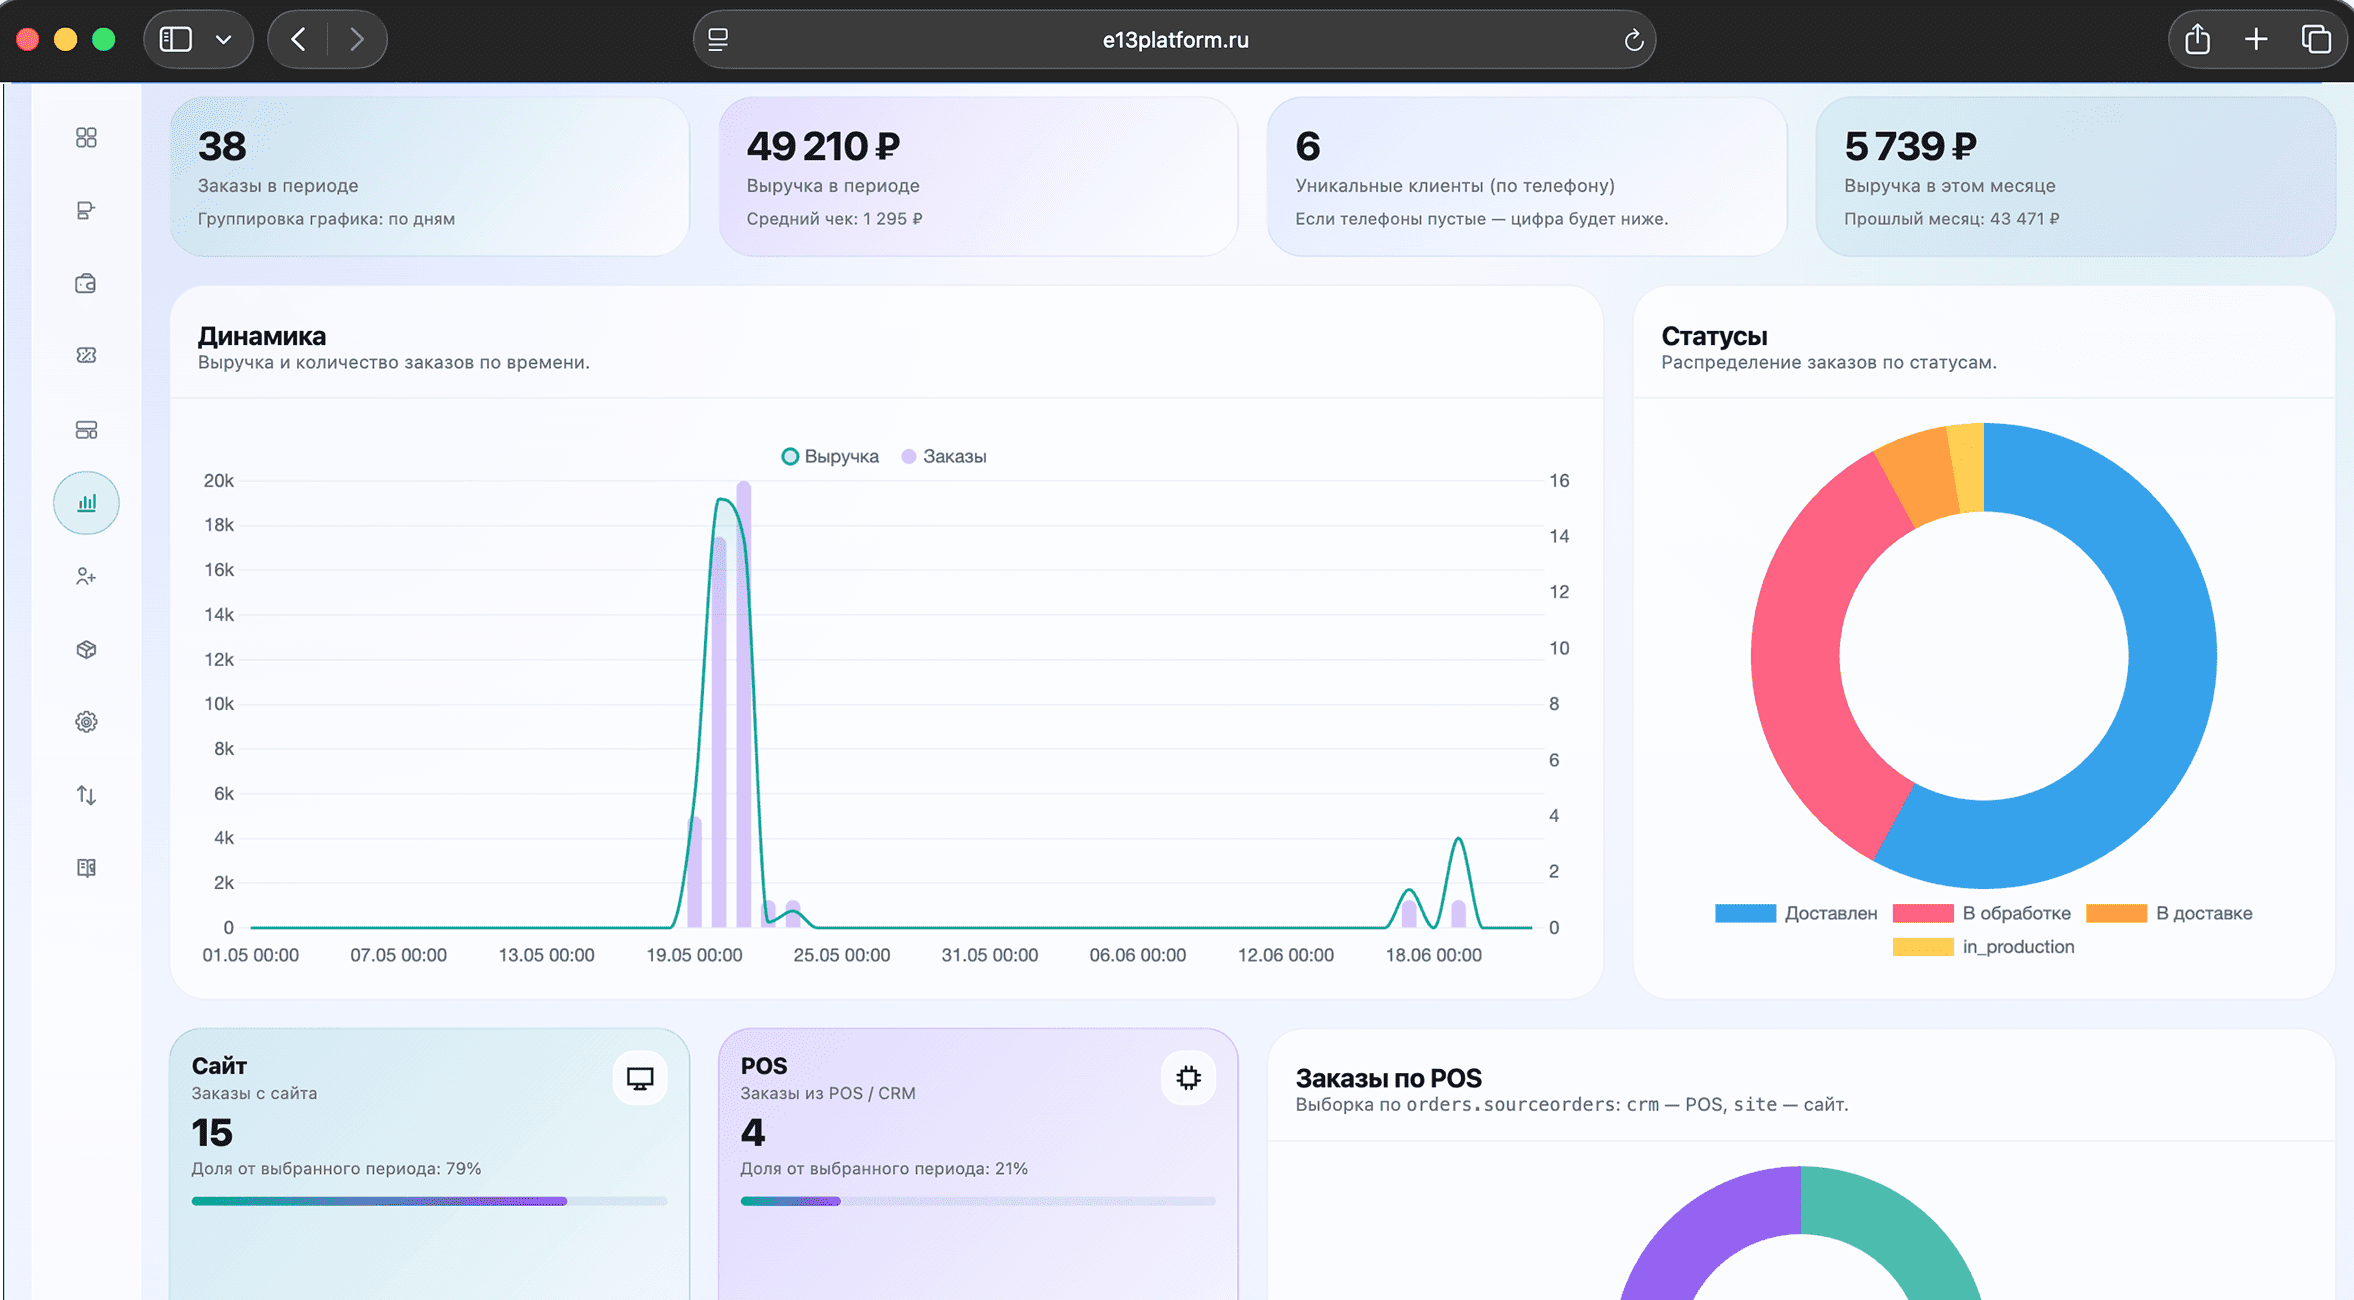Click the chip icon on POS card
The height and width of the screenshot is (1300, 2354).
[x=1188, y=1078]
